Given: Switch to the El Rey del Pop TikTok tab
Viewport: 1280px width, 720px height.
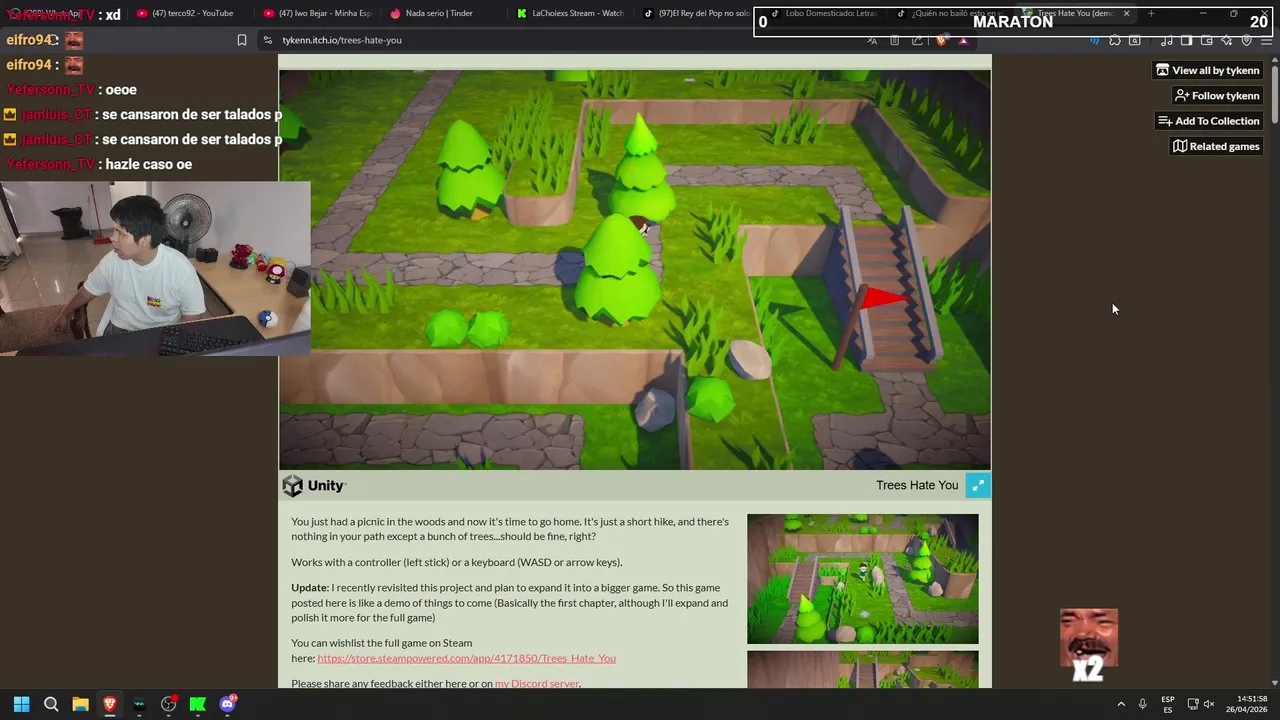Looking at the screenshot, I should (x=697, y=13).
